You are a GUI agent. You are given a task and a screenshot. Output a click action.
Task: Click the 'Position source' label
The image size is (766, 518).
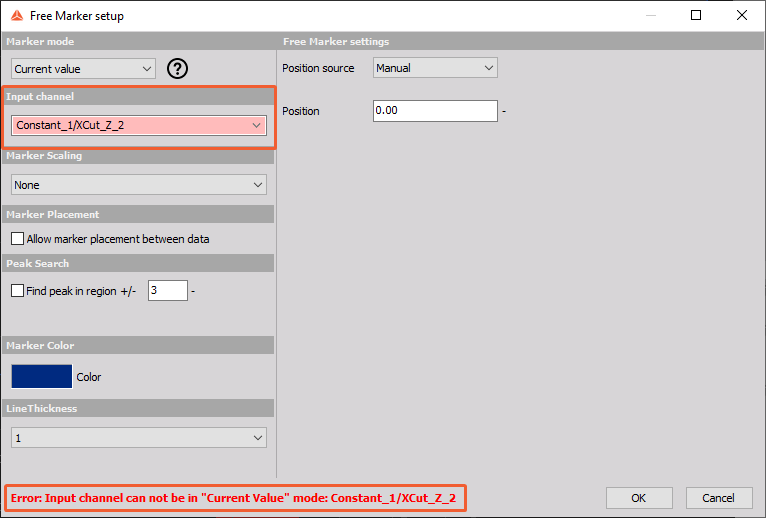click(318, 68)
